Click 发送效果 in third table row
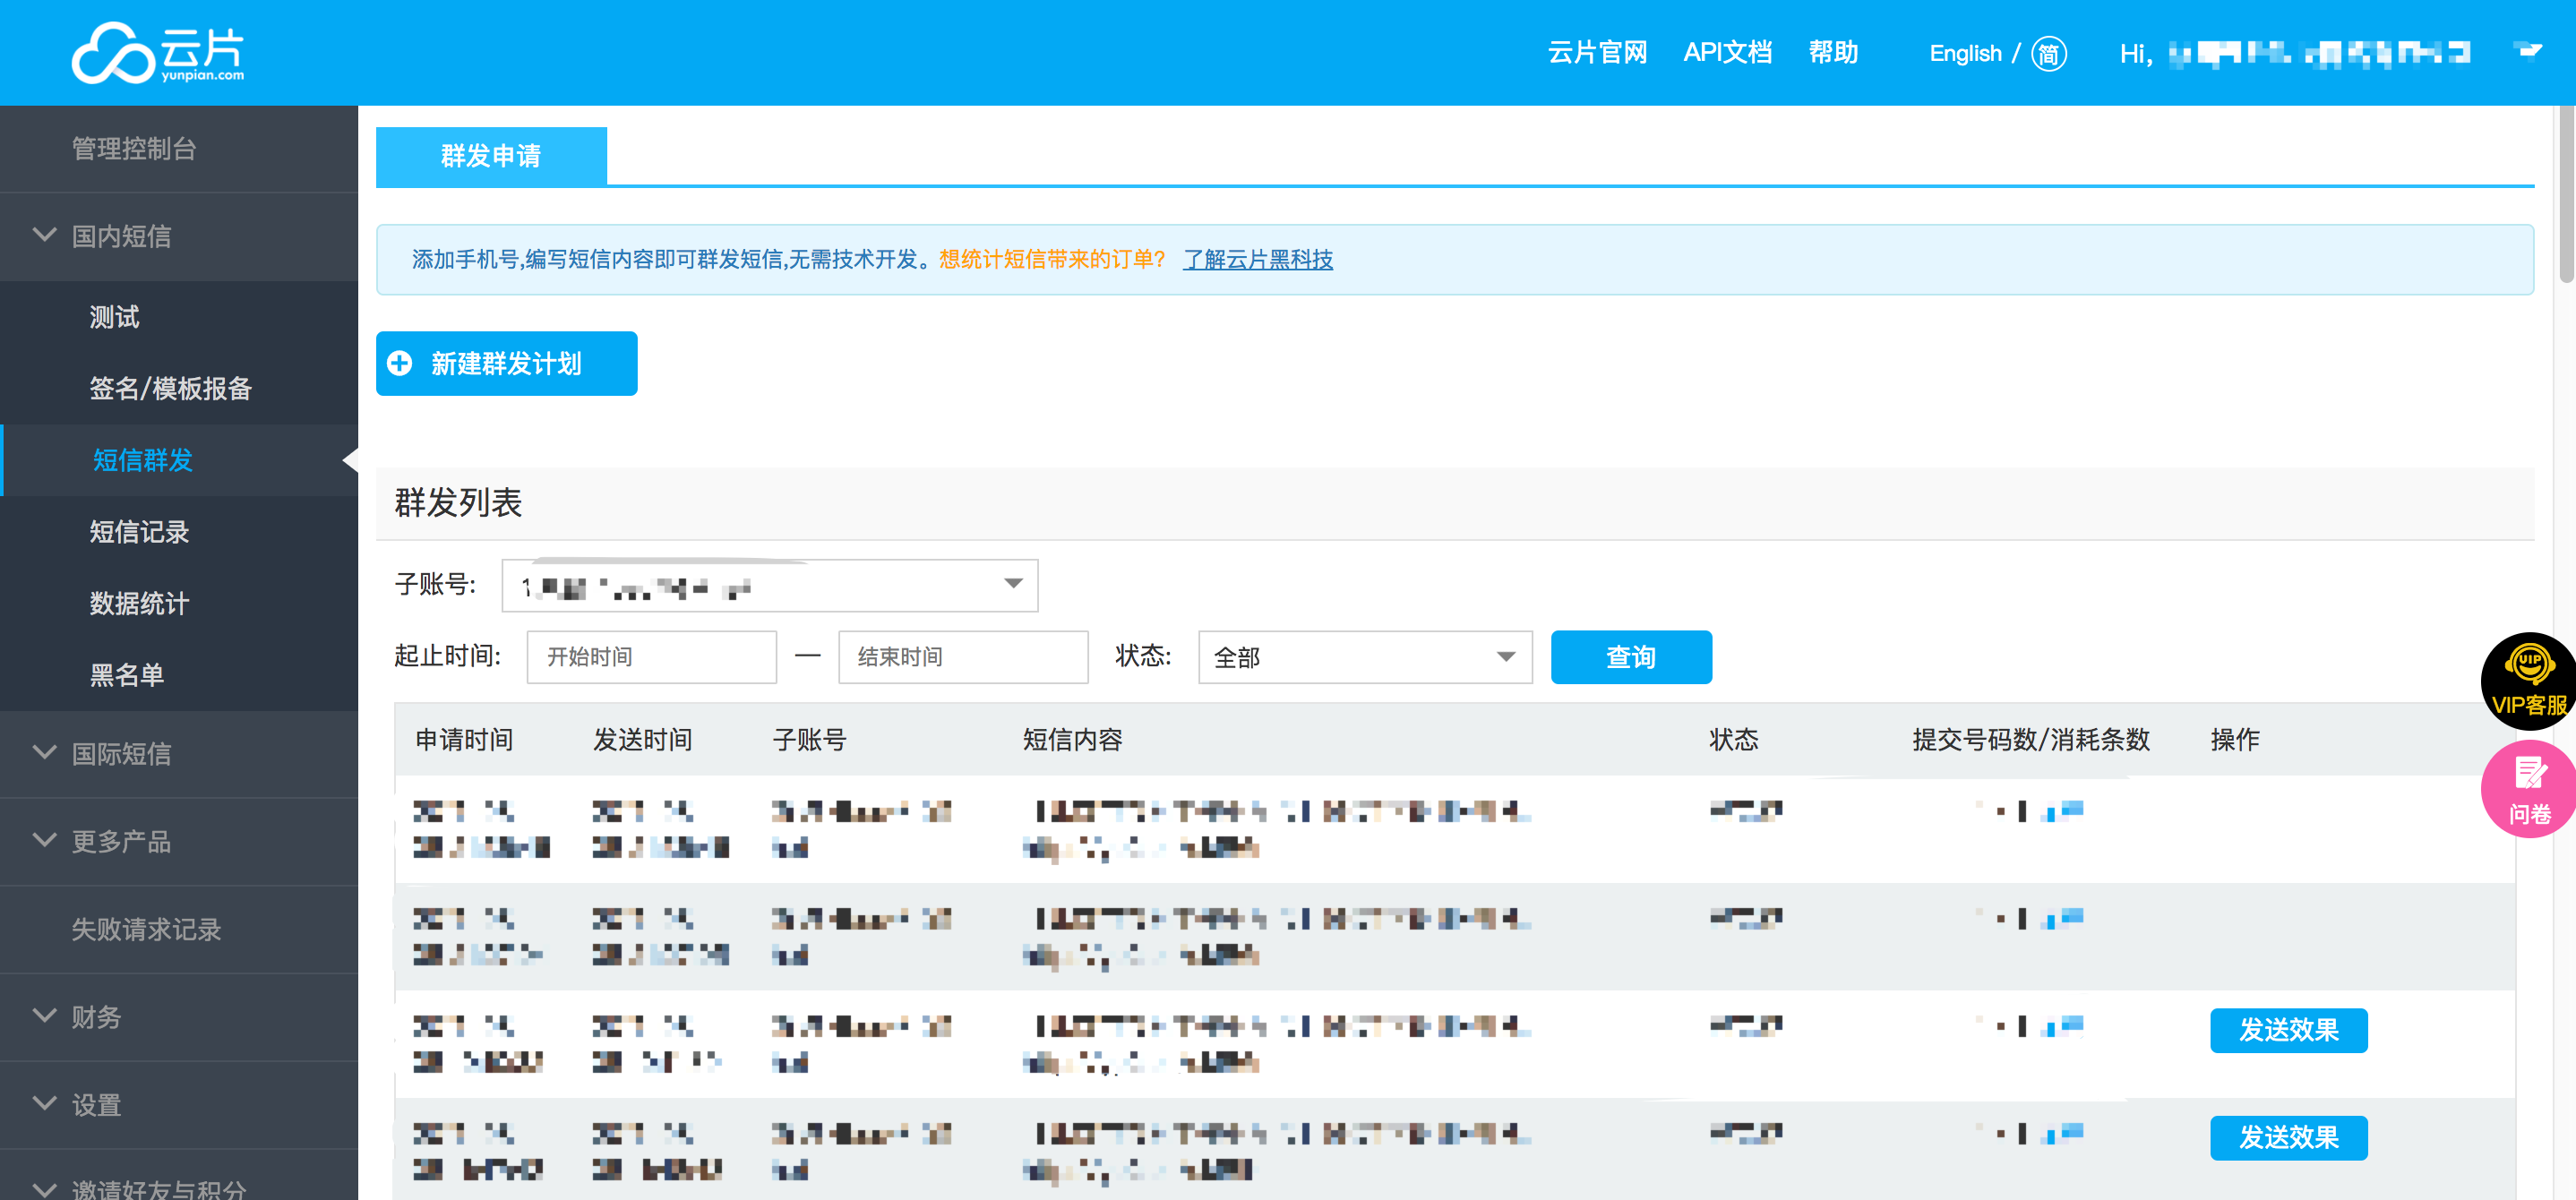The image size is (2576, 1200). point(2288,1030)
